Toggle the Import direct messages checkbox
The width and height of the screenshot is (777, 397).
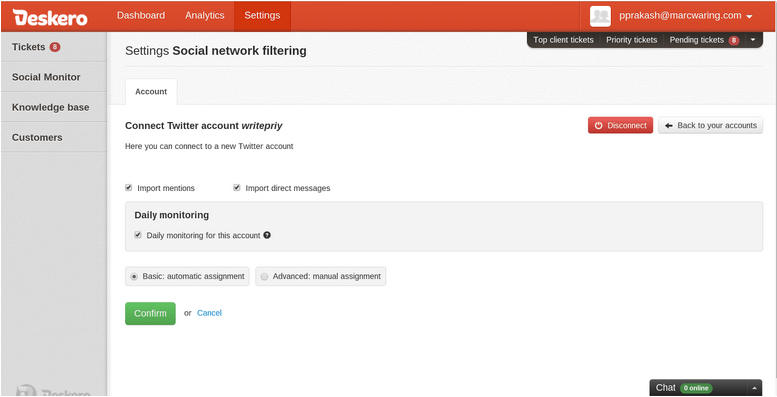(237, 188)
